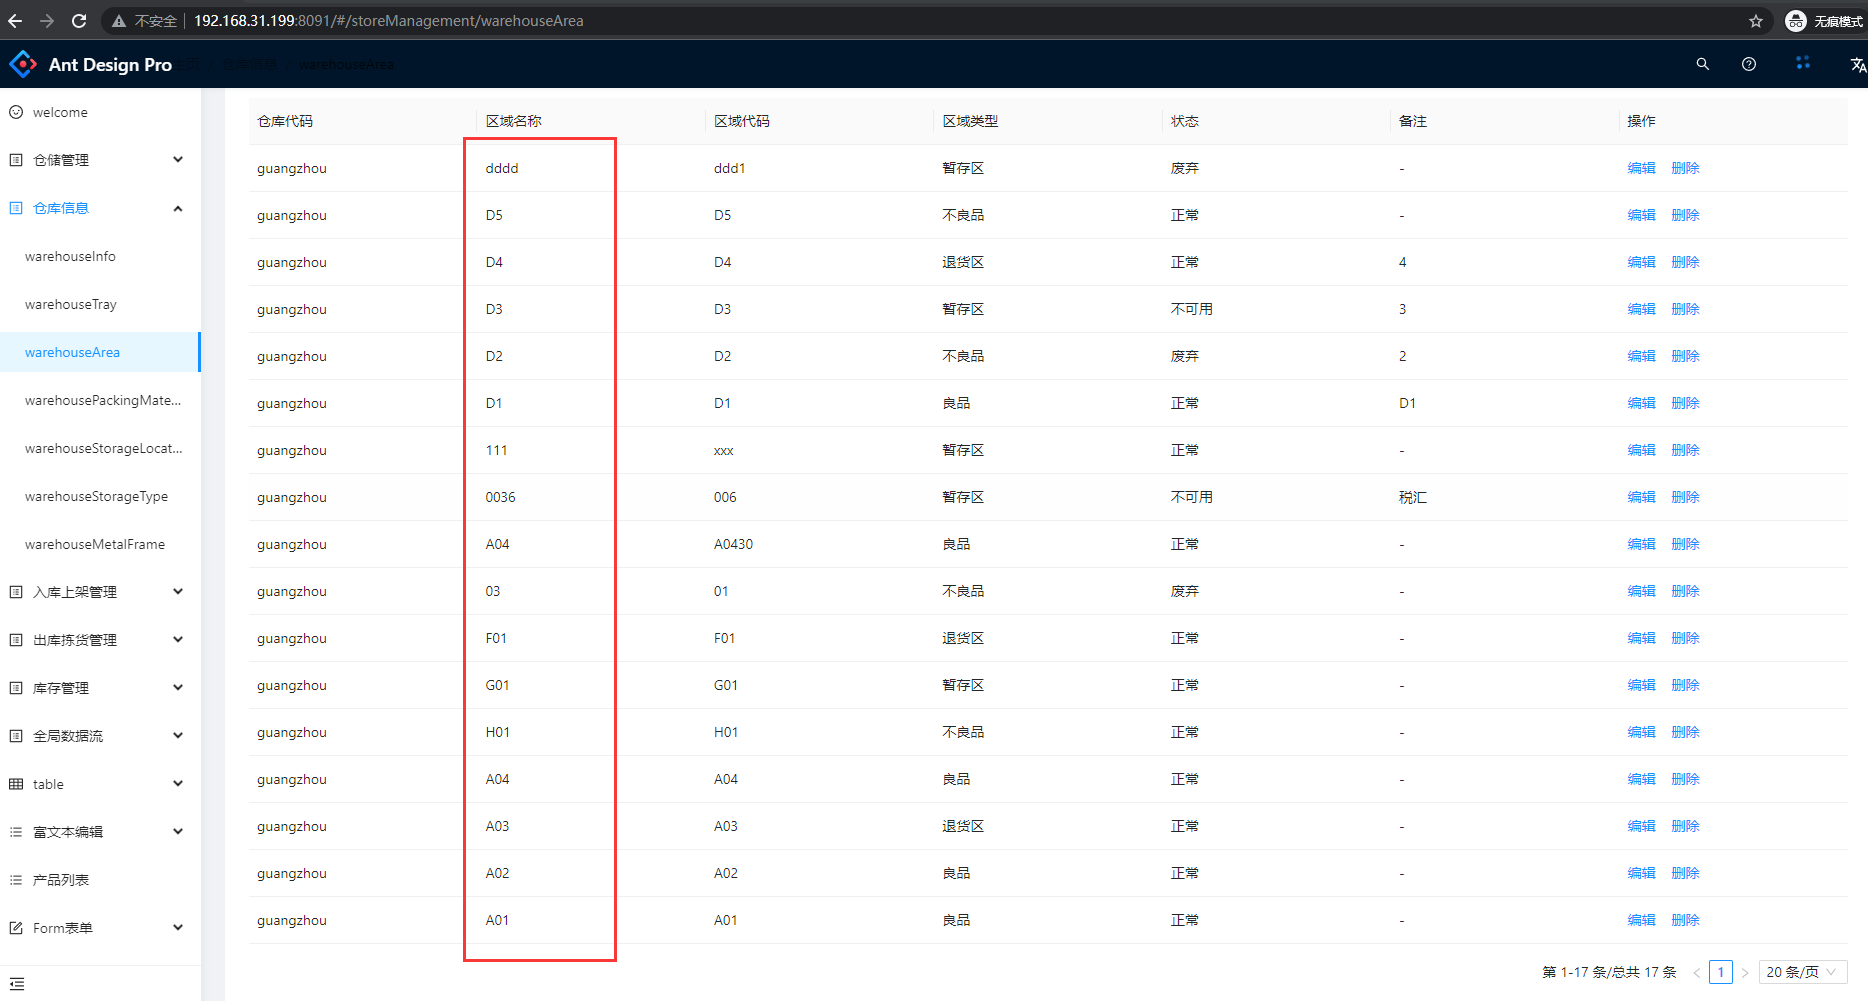This screenshot has height=1001, width=1868.
Task: Click 编辑 link for the dddd row
Action: [x=1641, y=168]
